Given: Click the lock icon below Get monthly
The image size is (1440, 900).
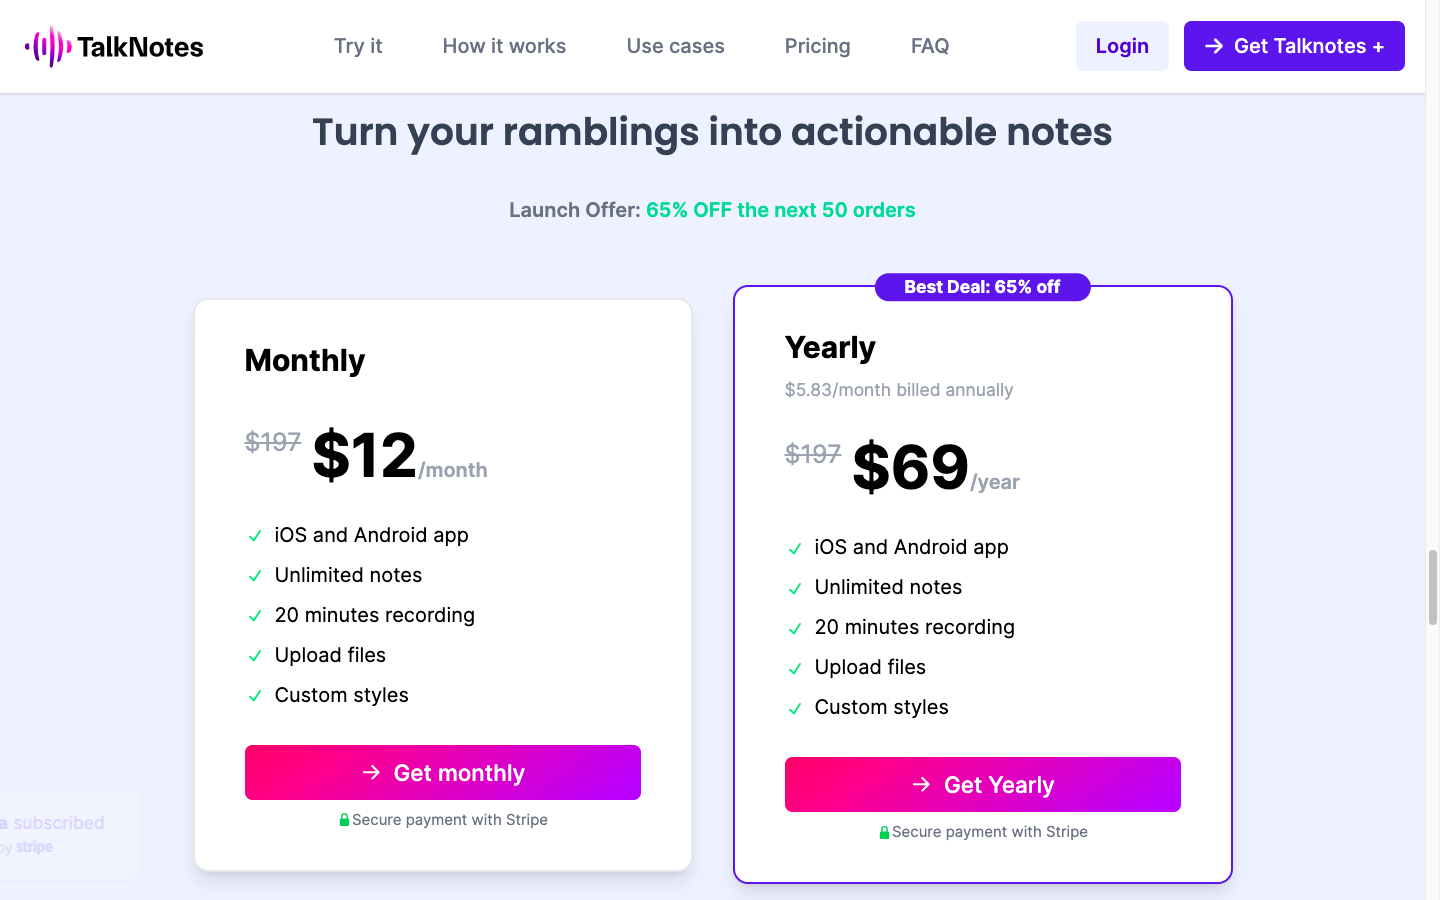Looking at the screenshot, I should coord(344,819).
